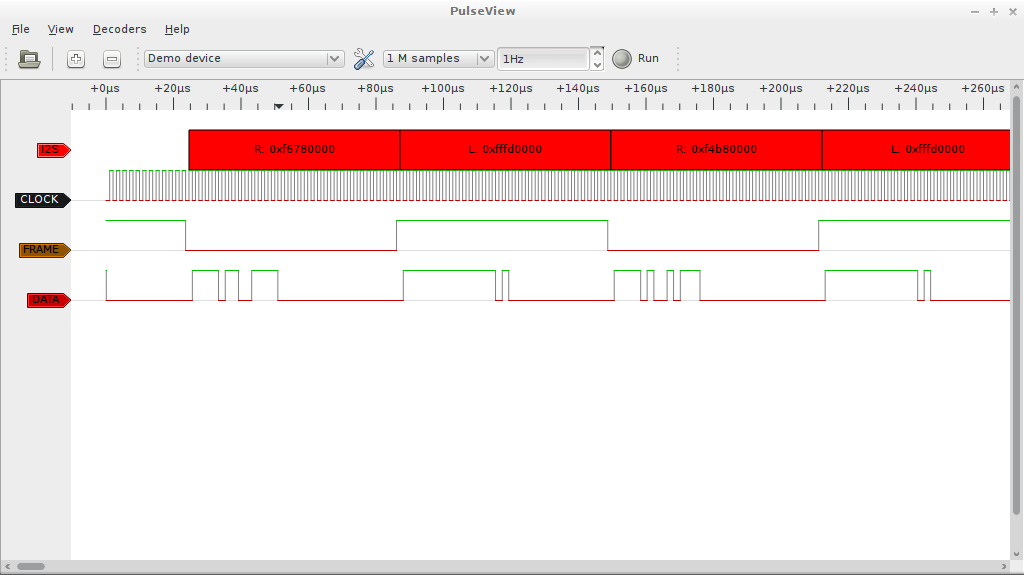
Task: Select the CLOCK channel label
Action: (41, 200)
